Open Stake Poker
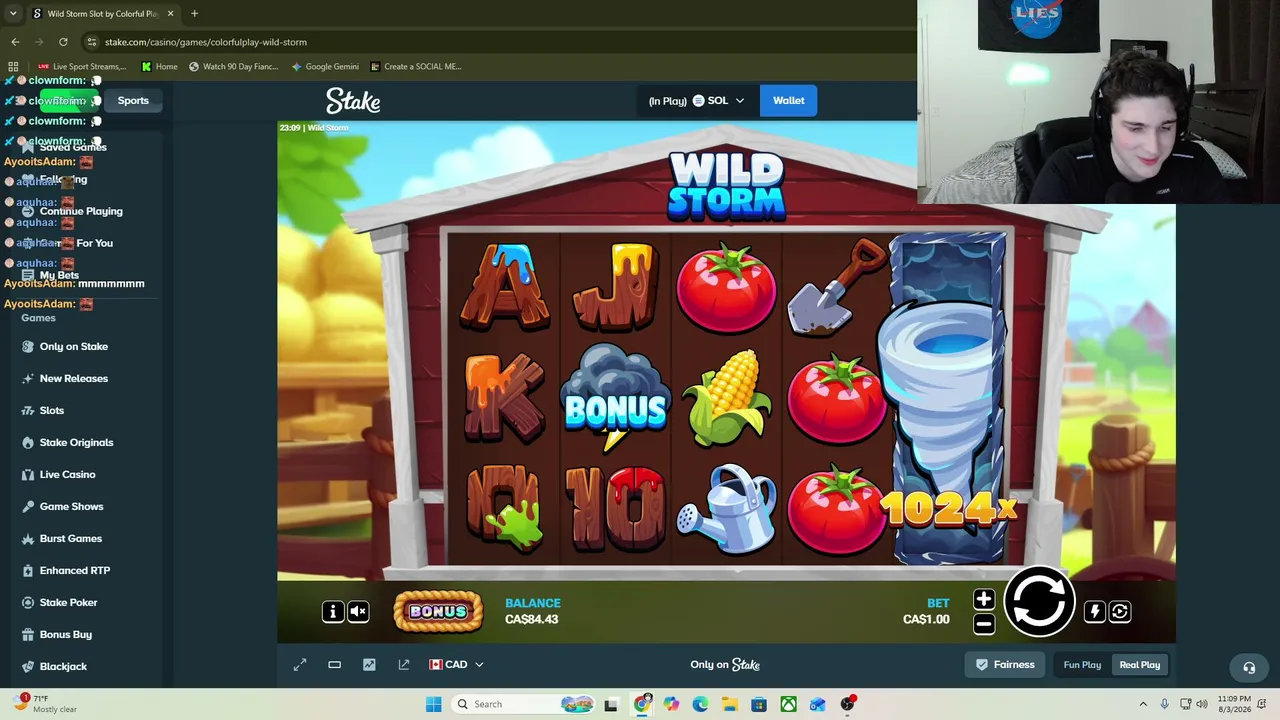The height and width of the screenshot is (720, 1280). 68,602
